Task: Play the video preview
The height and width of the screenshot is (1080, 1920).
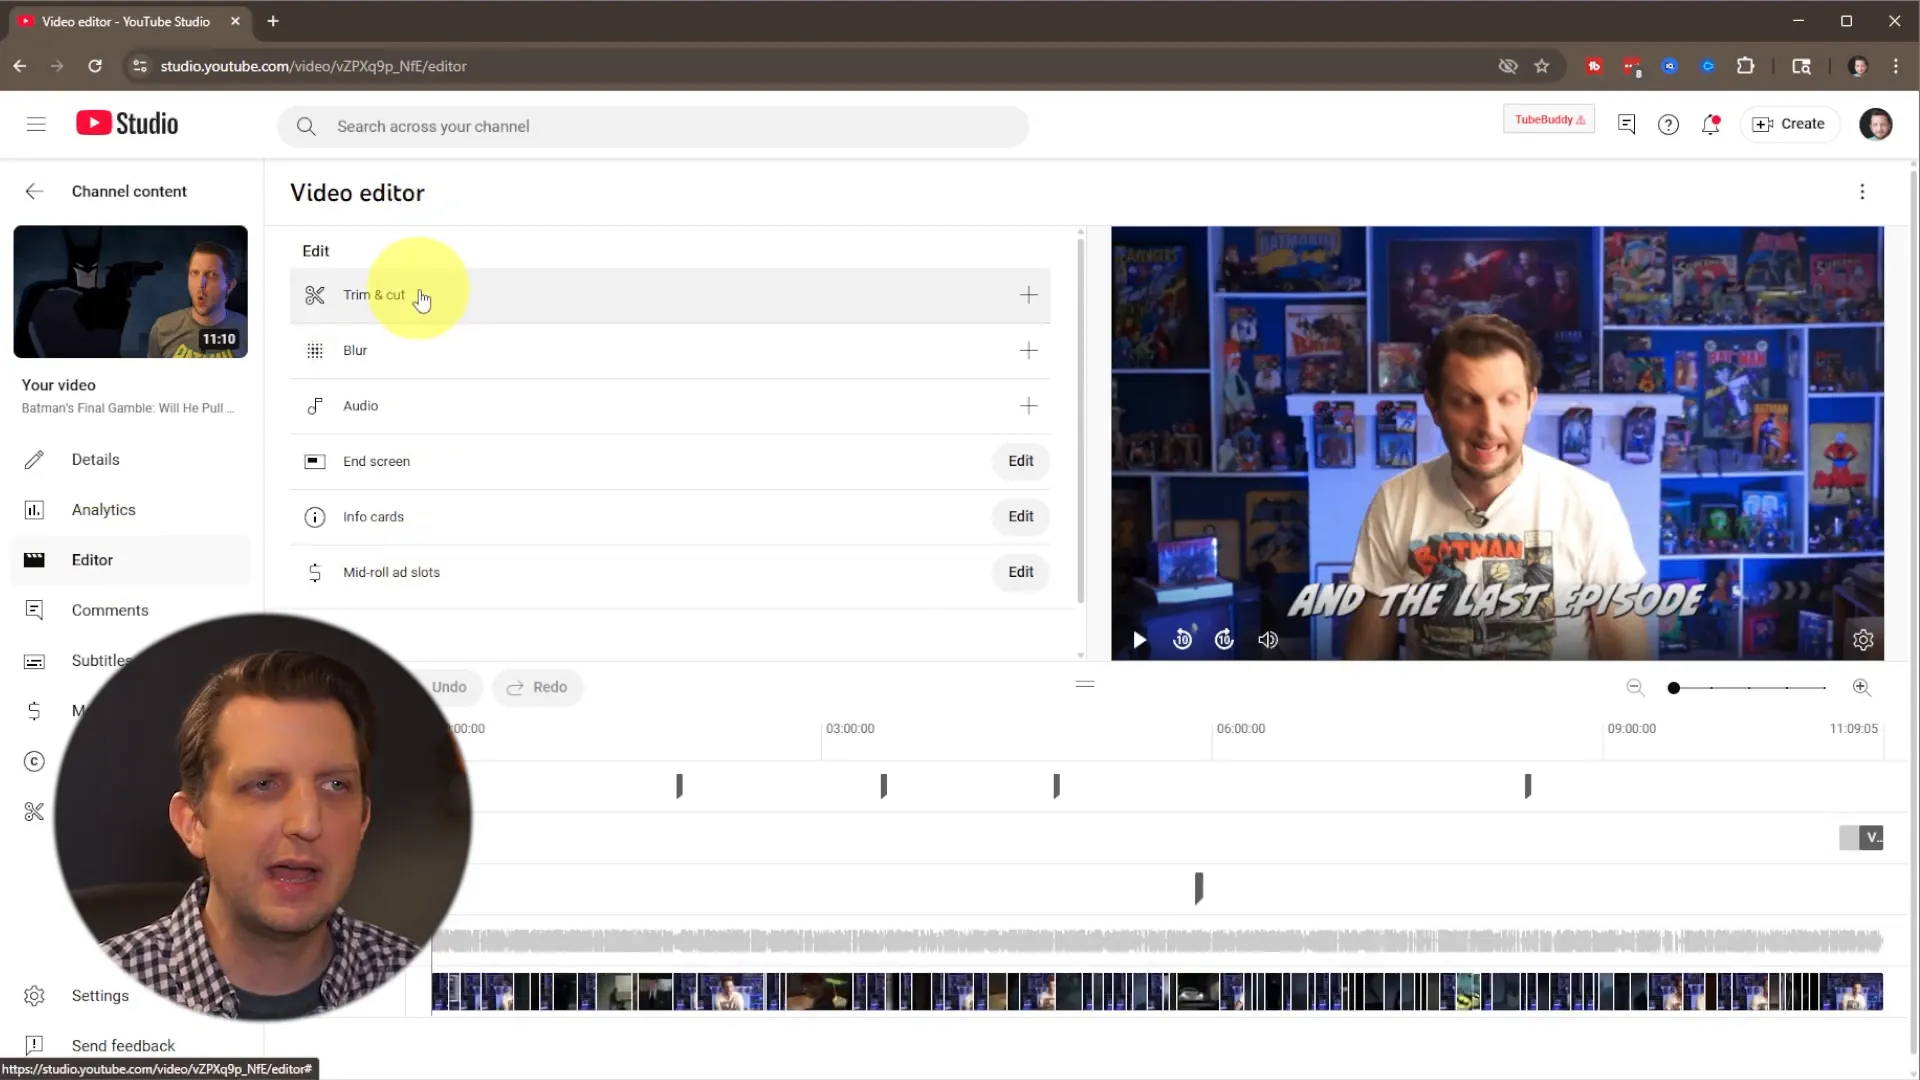Action: pos(1139,640)
